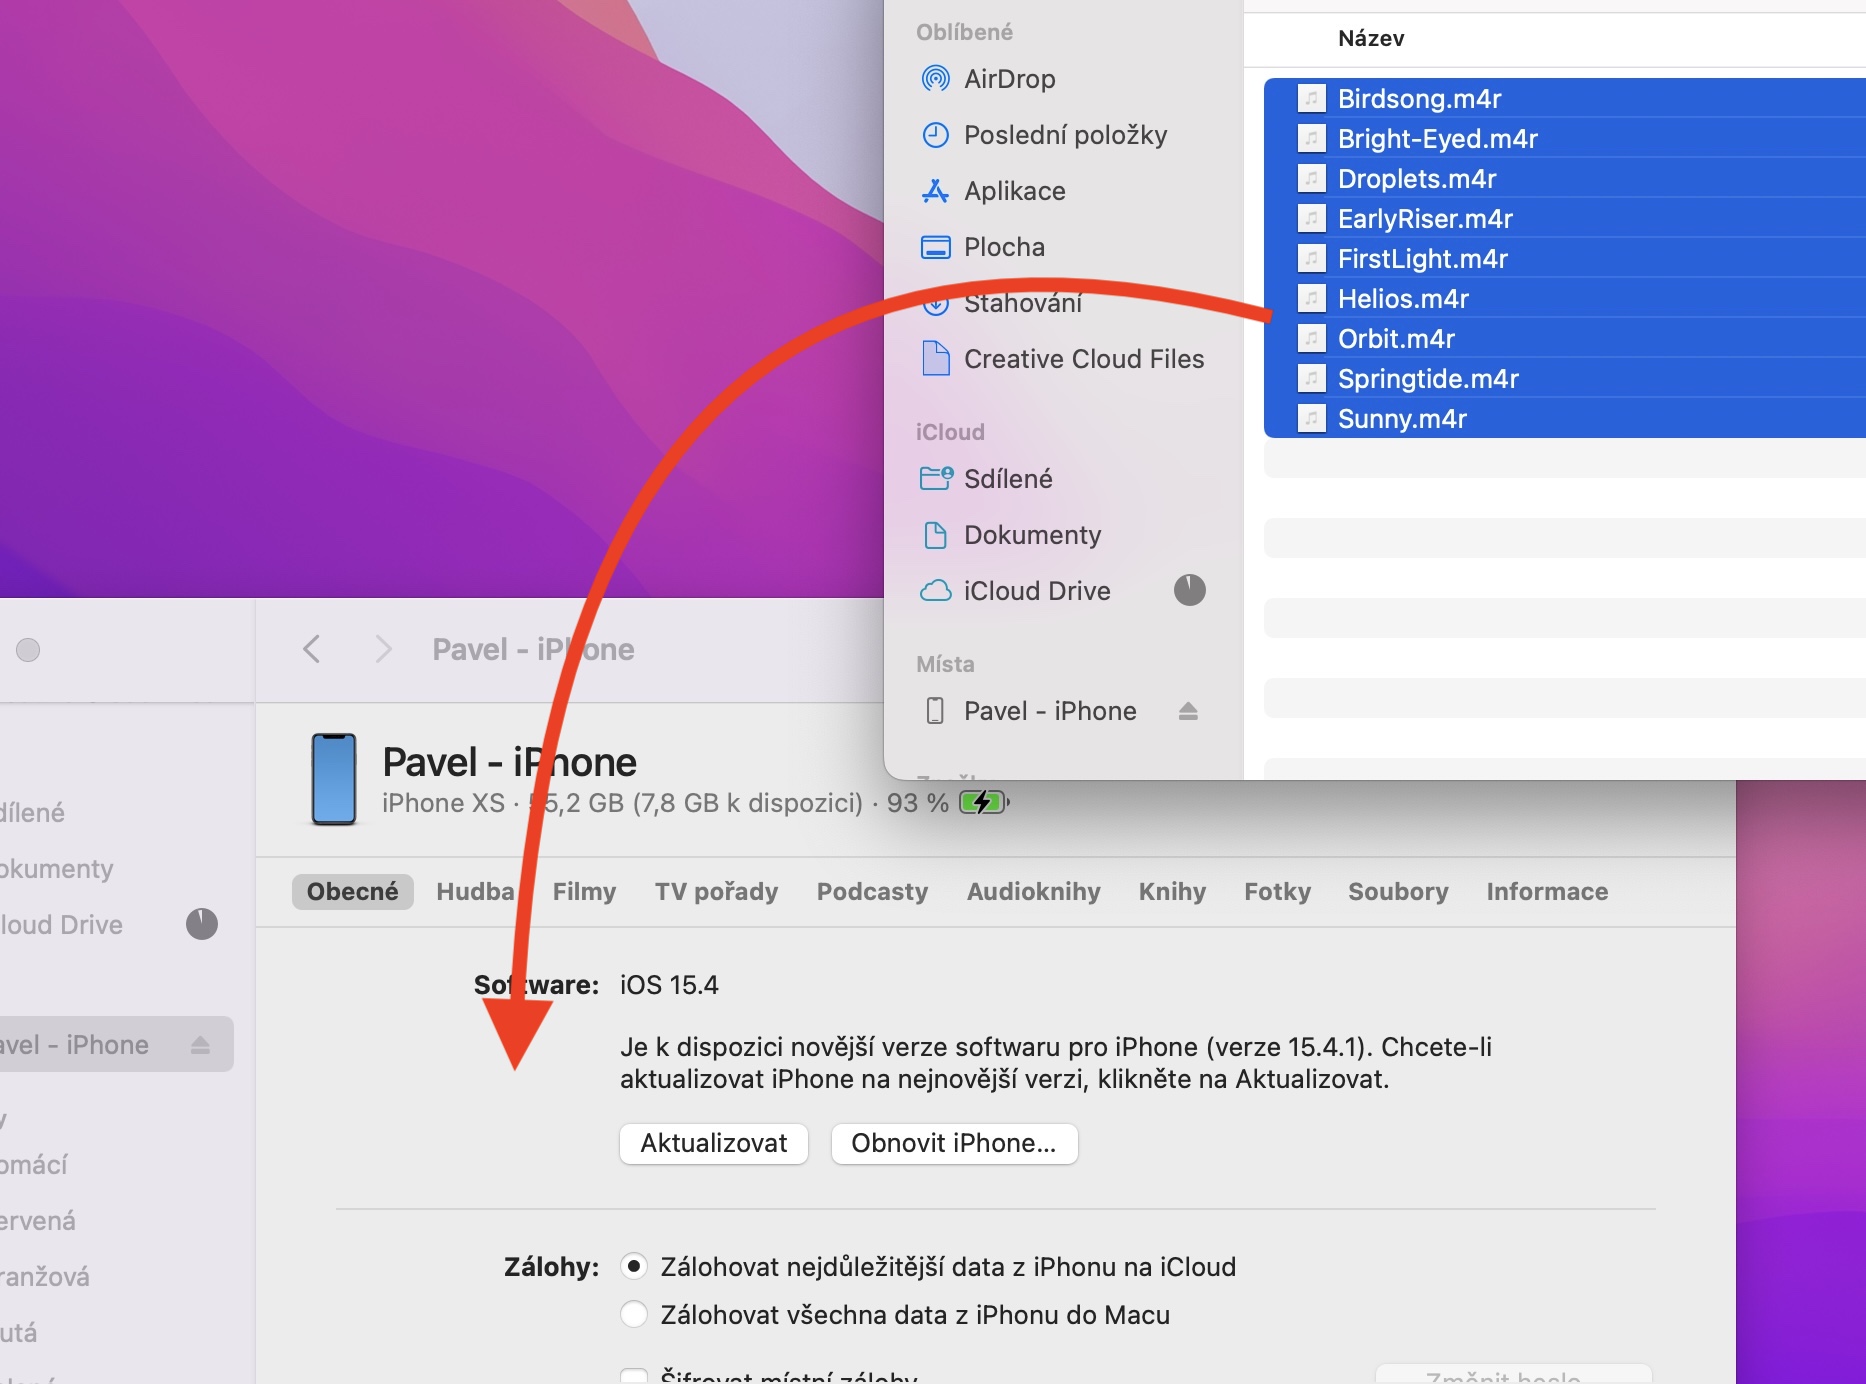The width and height of the screenshot is (1866, 1384).
Task: Click the Orbit.m4r file icon
Action: click(x=1311, y=338)
